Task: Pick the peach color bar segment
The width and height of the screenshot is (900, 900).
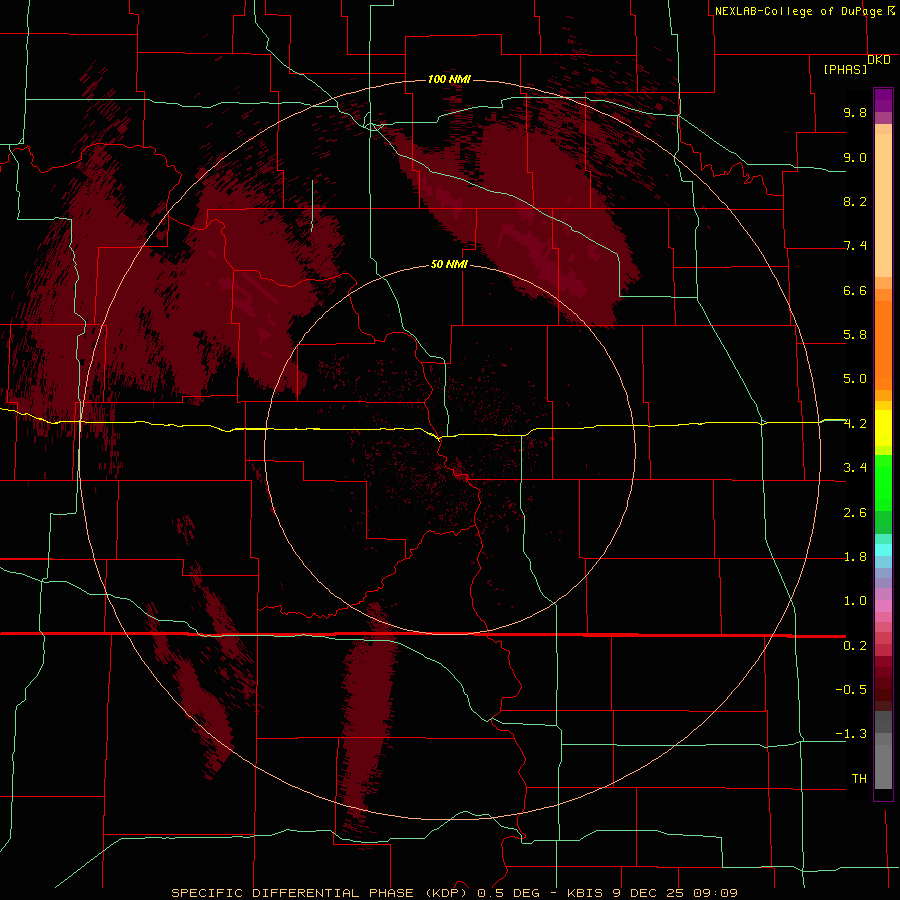Action: tap(883, 207)
